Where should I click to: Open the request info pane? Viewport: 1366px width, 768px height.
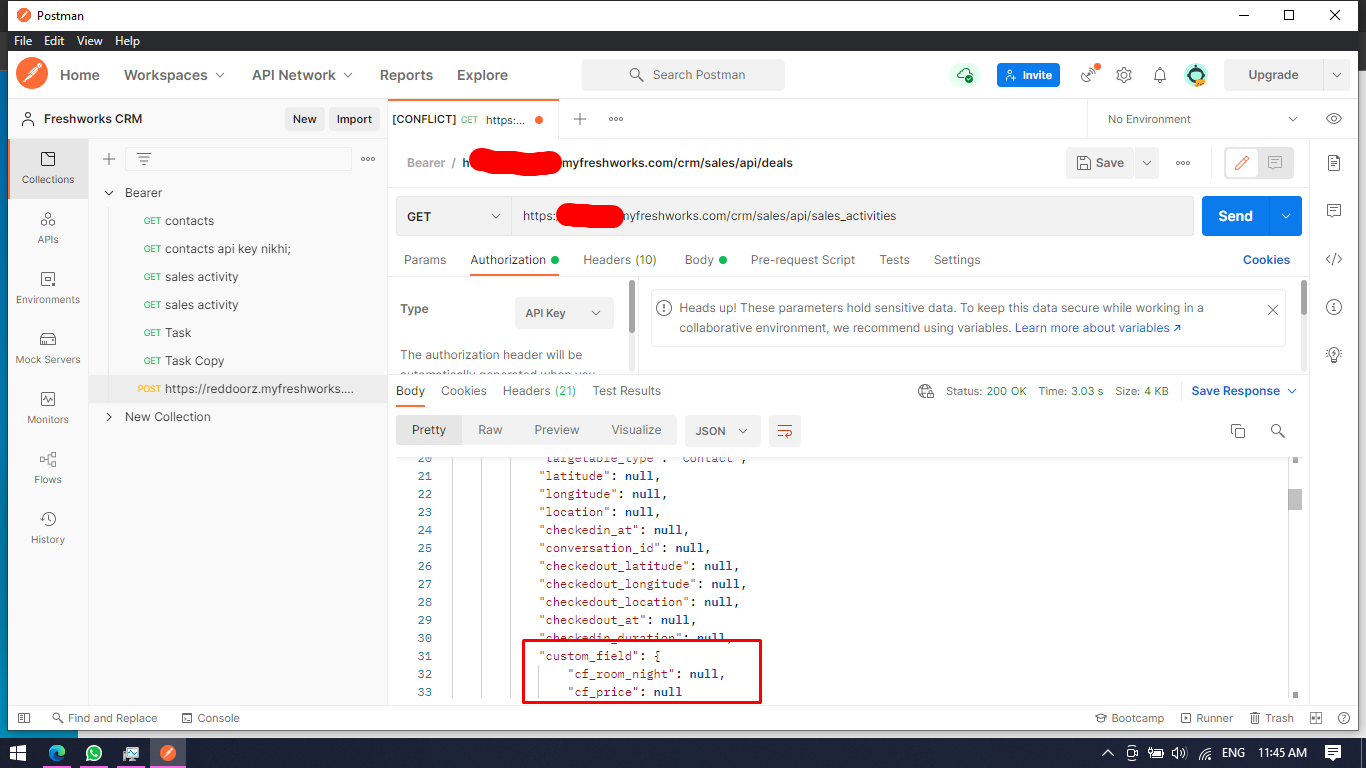(1334, 307)
